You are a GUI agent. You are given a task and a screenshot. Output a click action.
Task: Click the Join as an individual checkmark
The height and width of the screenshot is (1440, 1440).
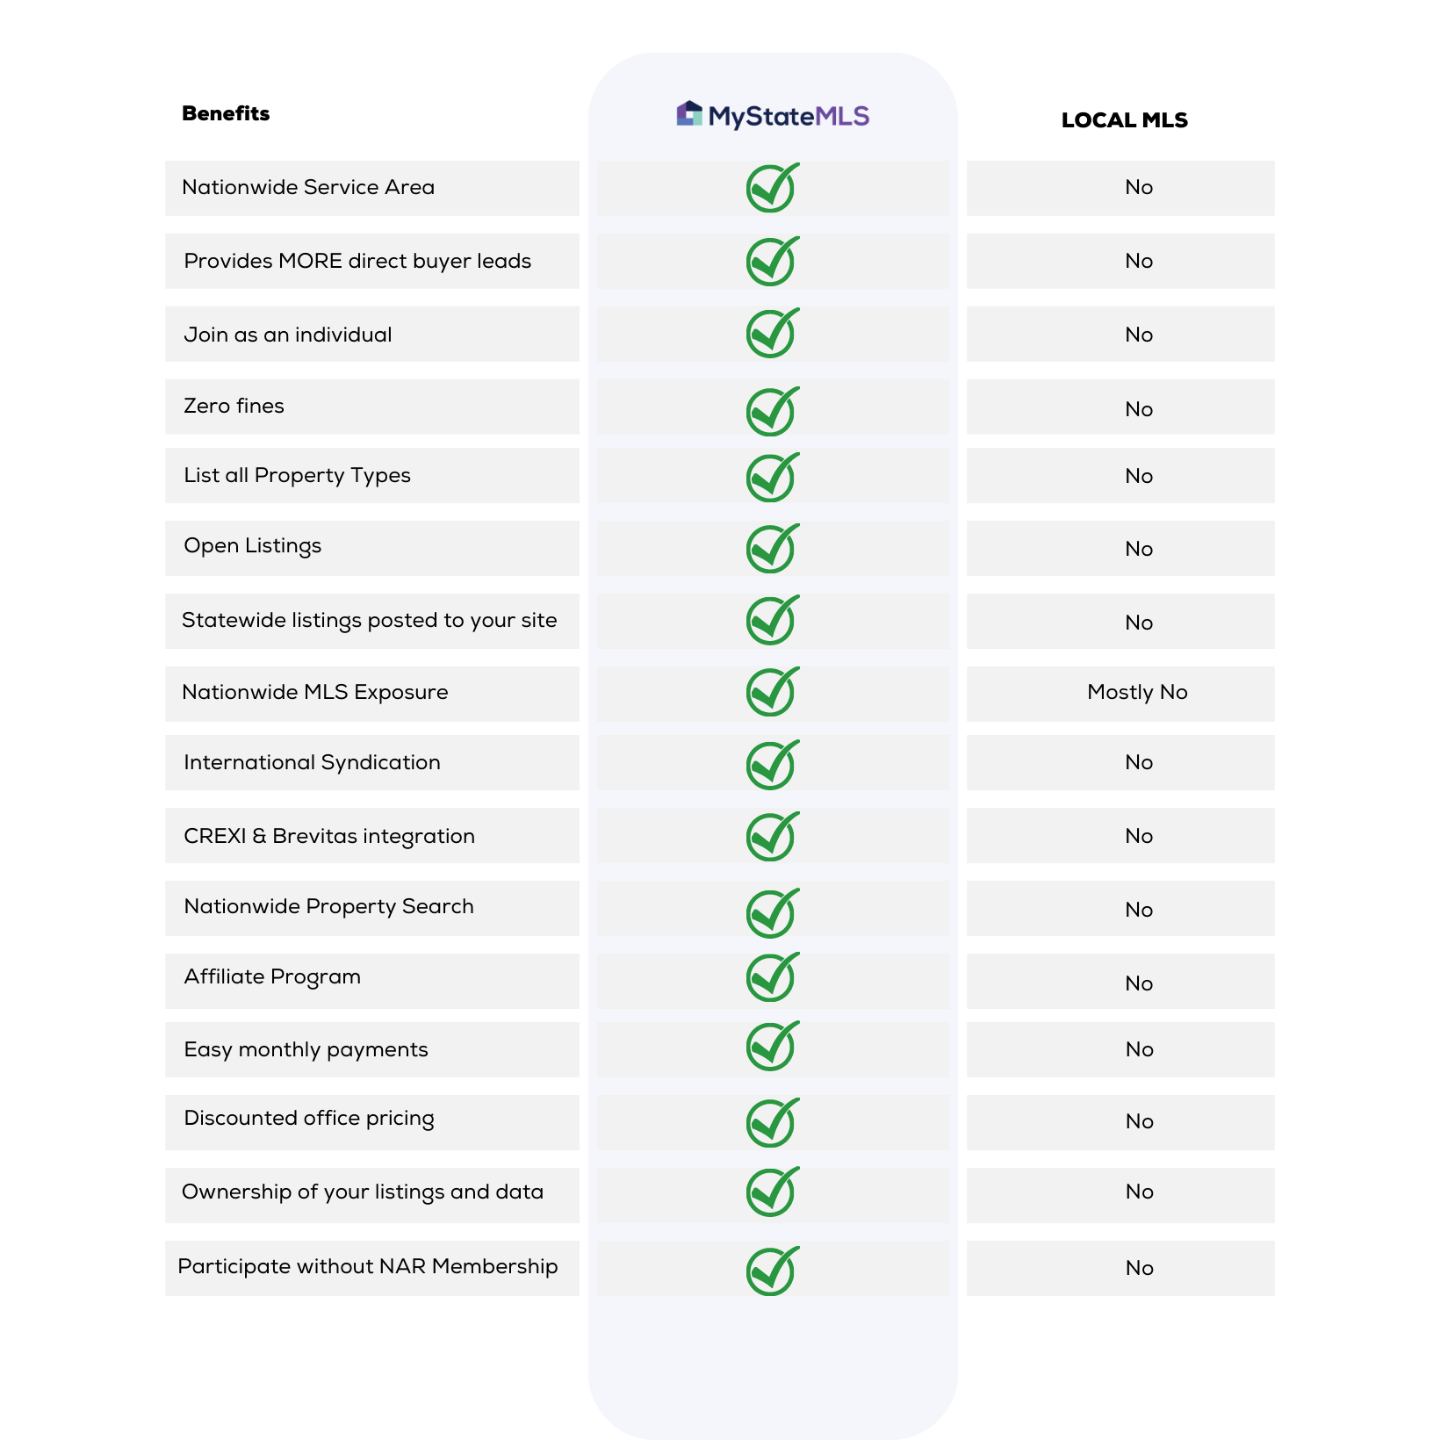click(772, 333)
